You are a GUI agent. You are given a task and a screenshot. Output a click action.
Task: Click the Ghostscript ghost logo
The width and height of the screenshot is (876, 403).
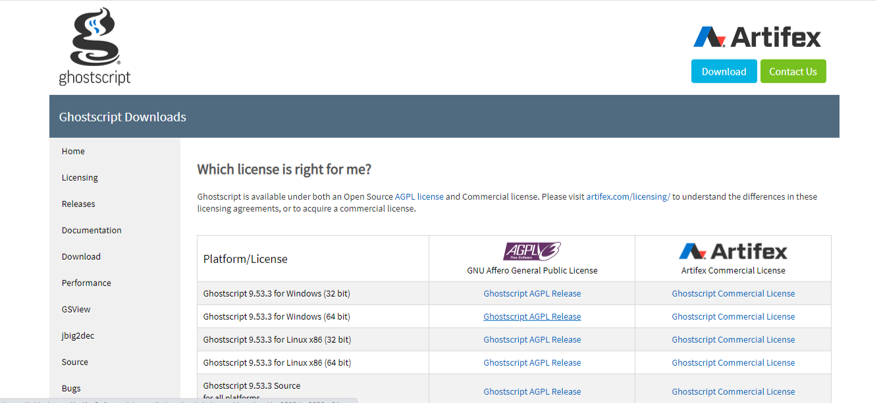94,46
